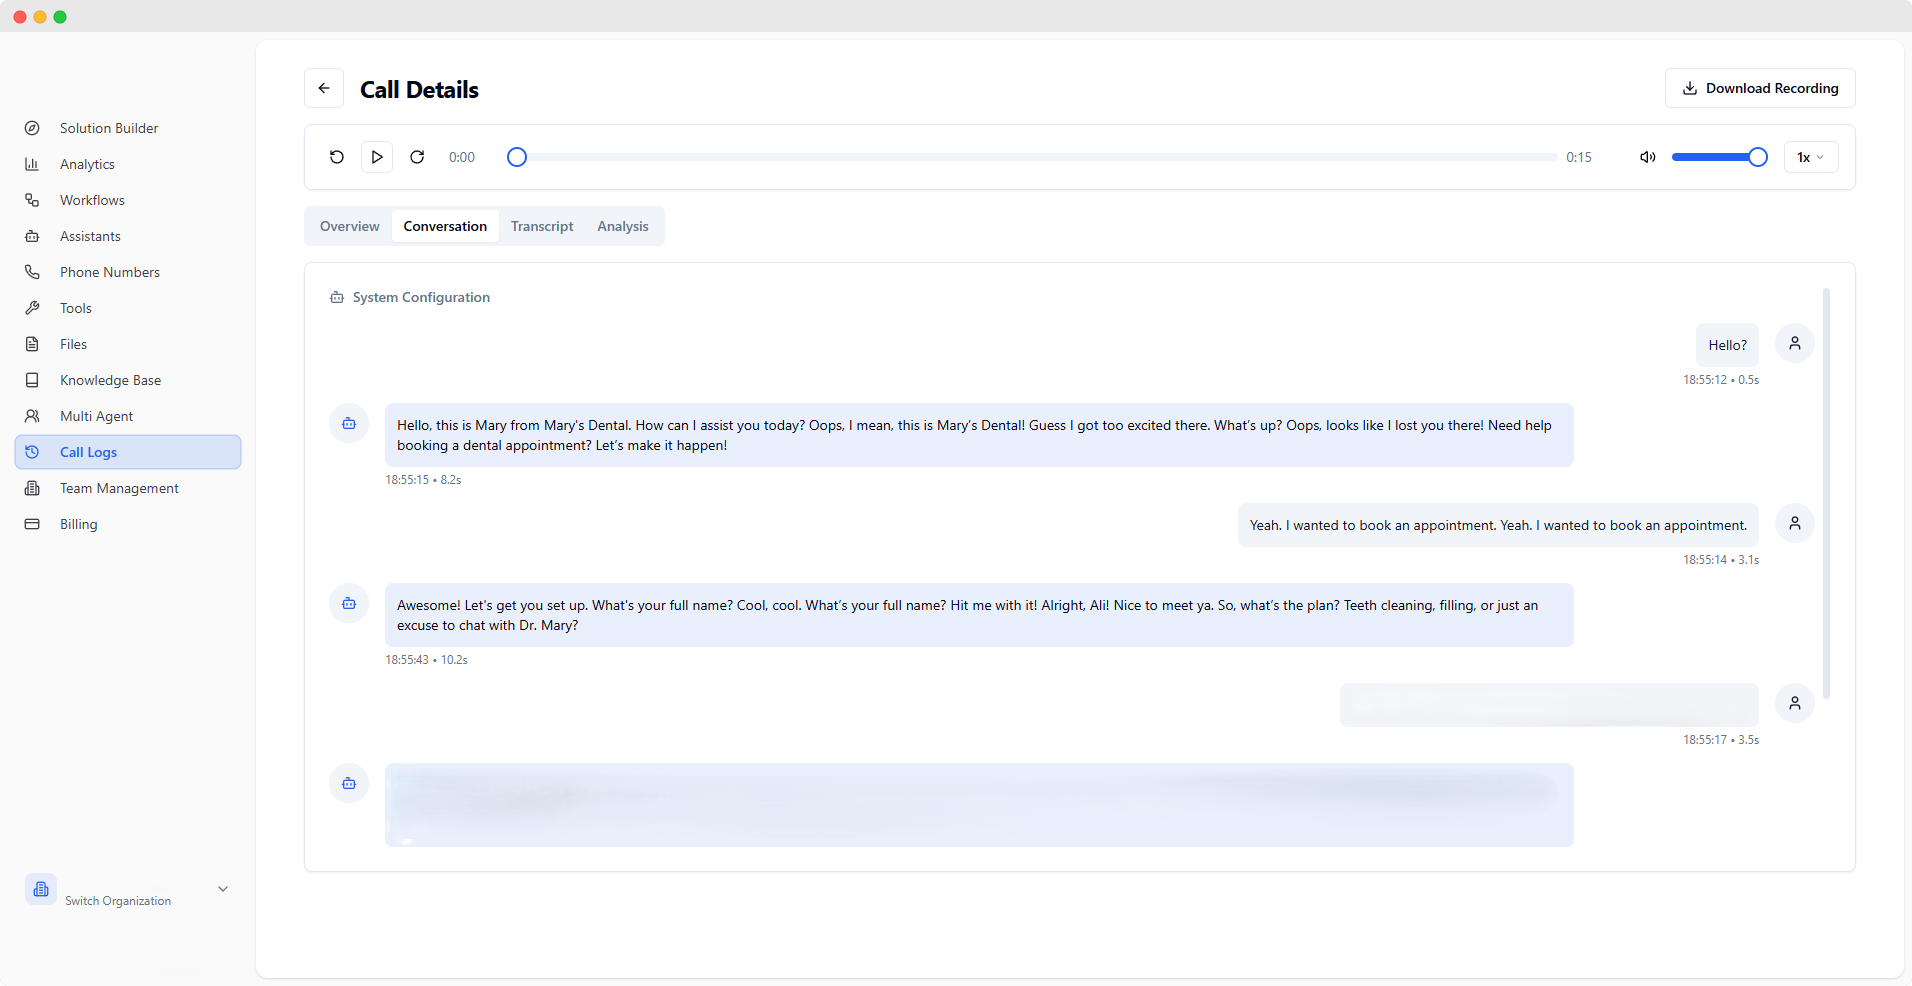Mute the call recording audio
The height and width of the screenshot is (986, 1912).
[1646, 157]
